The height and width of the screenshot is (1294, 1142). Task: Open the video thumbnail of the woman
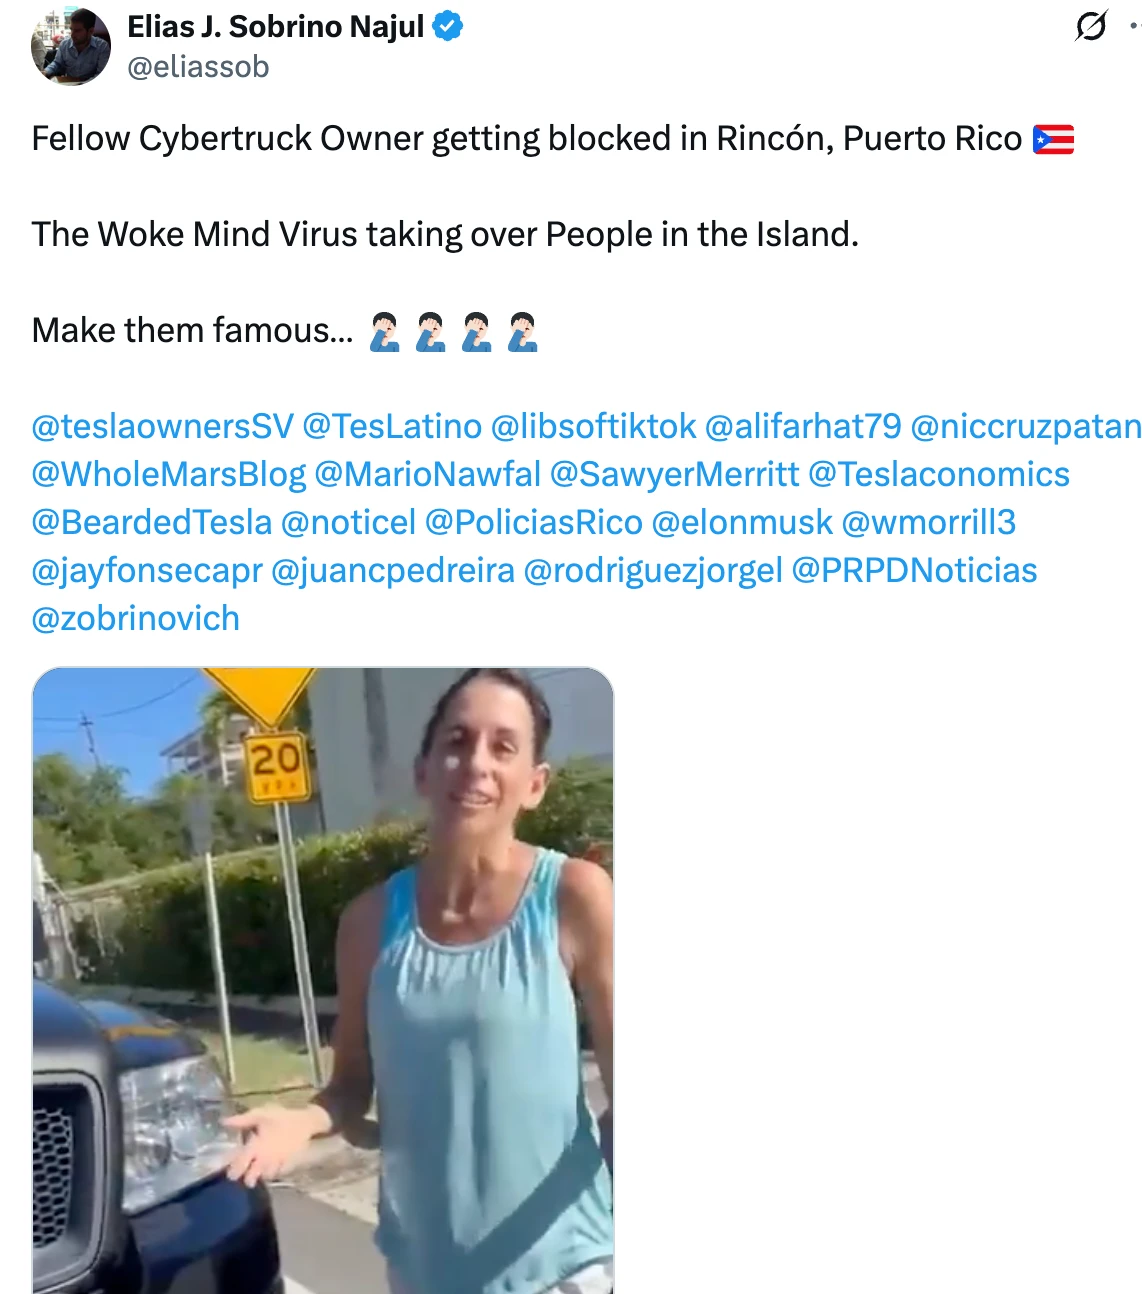[323, 980]
